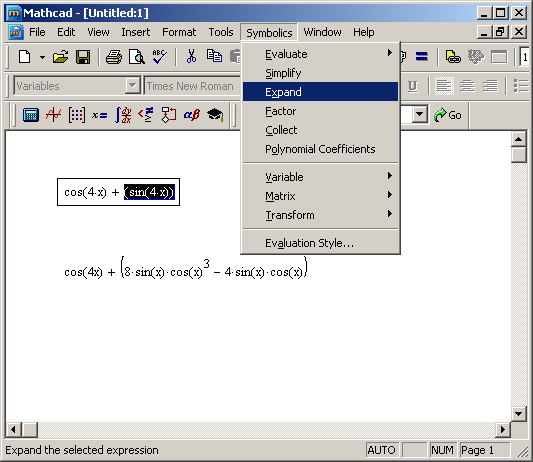Screen dimensions: 533x462
Task: Click the Mathcad document icon in menu bar
Action: tap(16, 32)
